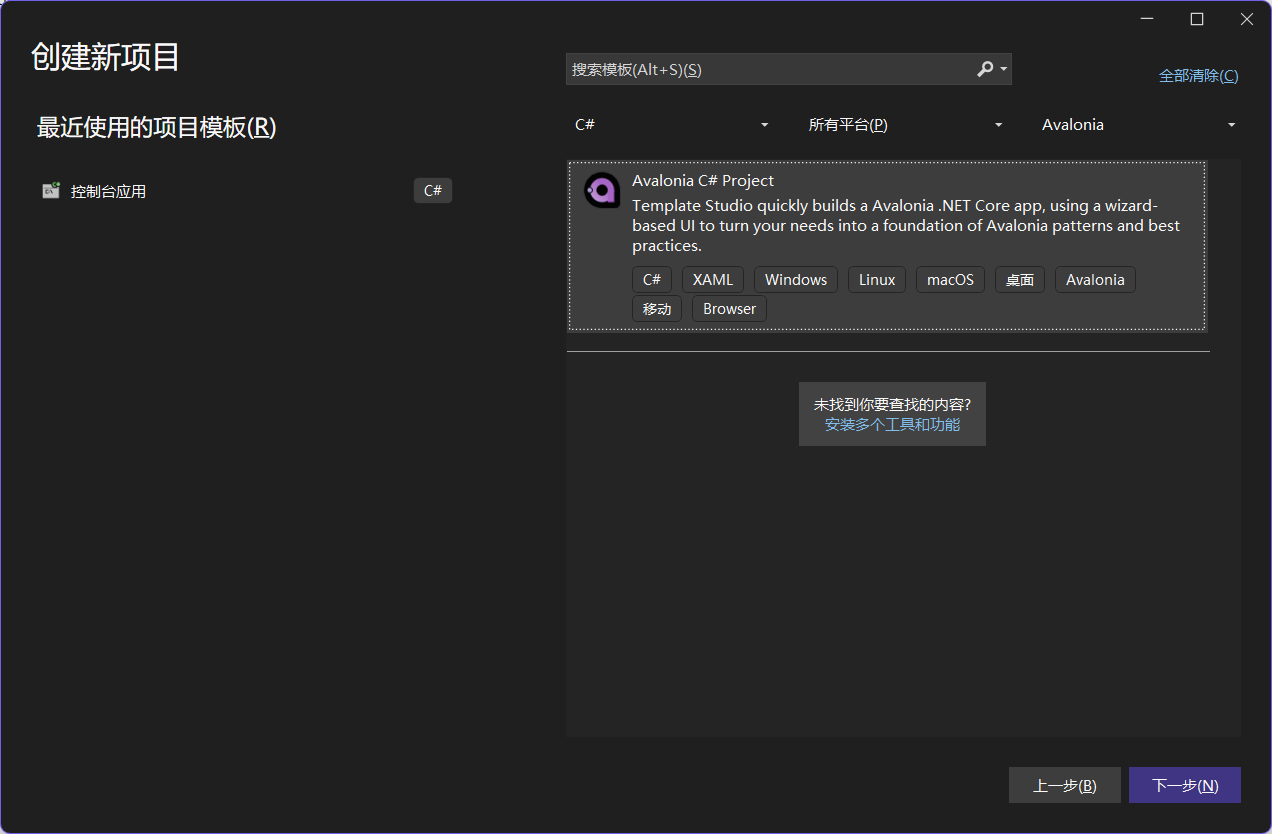The height and width of the screenshot is (834, 1272).
Task: Click the 移动 tag
Action: pyautogui.click(x=657, y=309)
